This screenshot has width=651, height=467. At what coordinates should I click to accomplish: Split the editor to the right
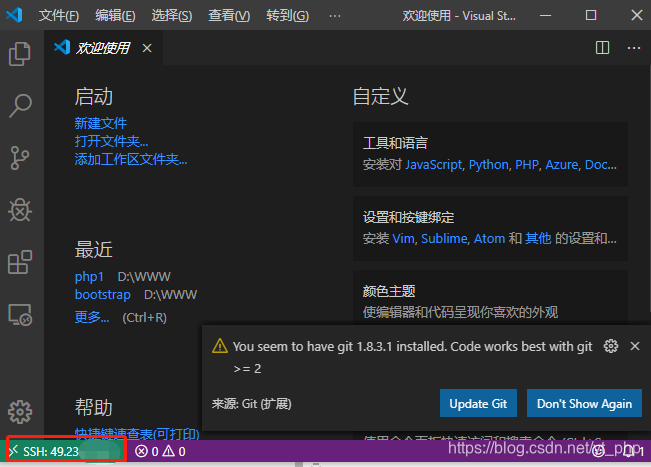[602, 48]
